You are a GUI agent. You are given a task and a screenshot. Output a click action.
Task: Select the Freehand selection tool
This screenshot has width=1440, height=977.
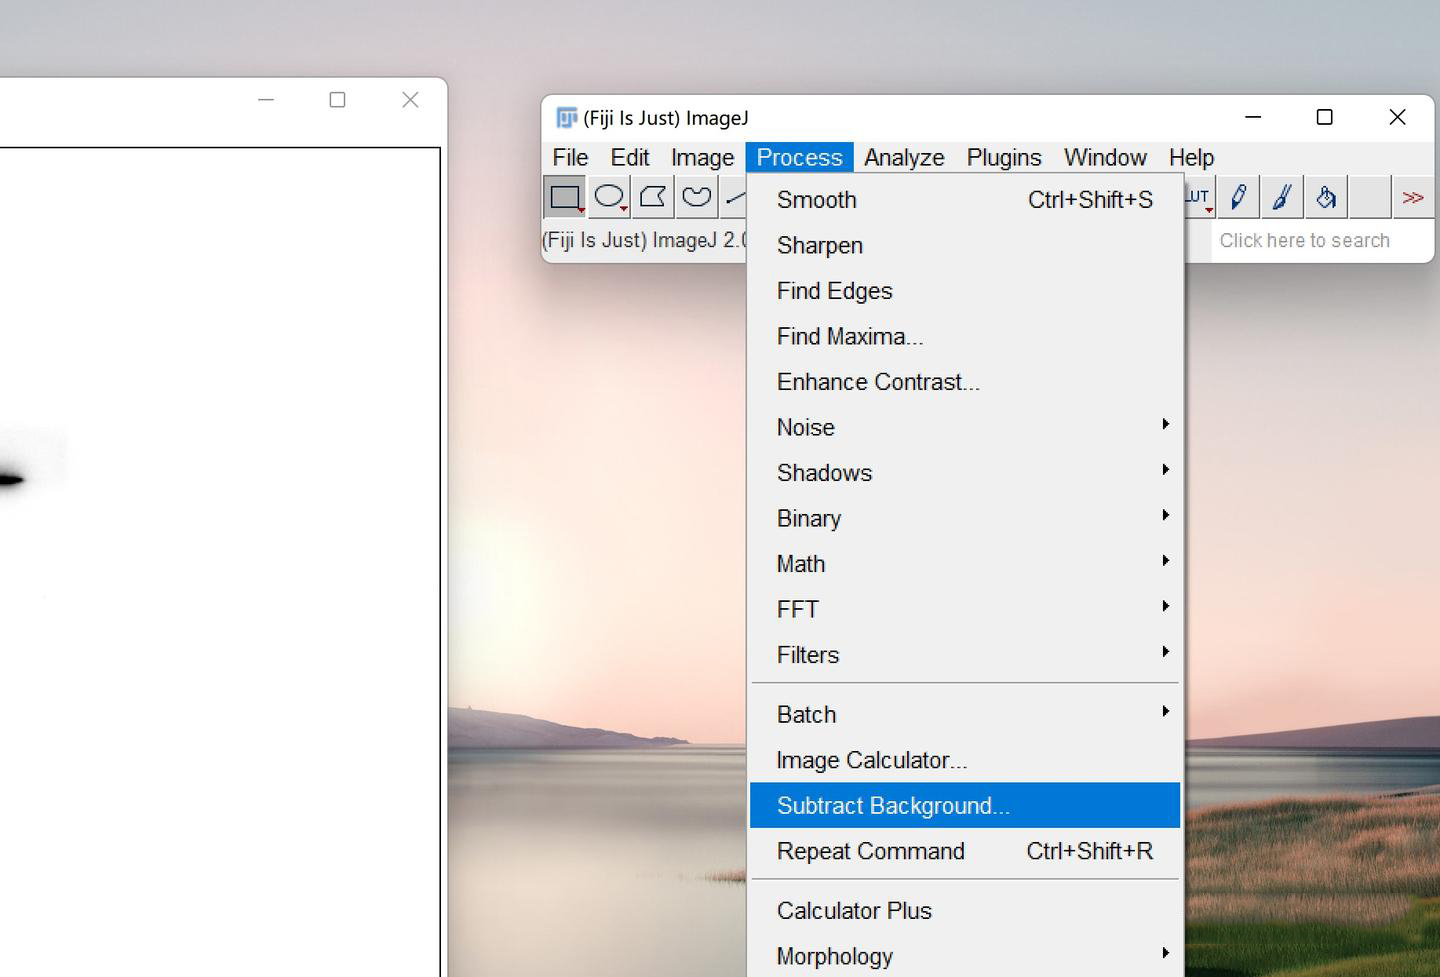697,197
